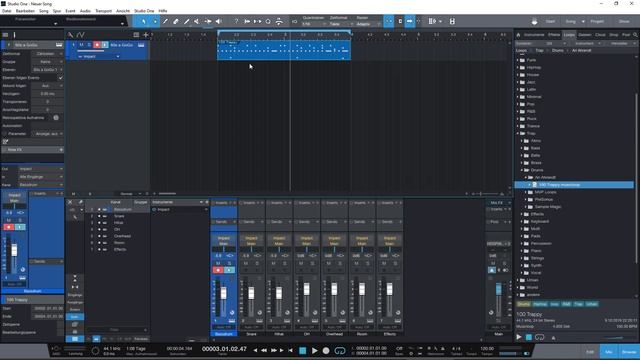
Task: Open the Datei menu
Action: point(7,11)
